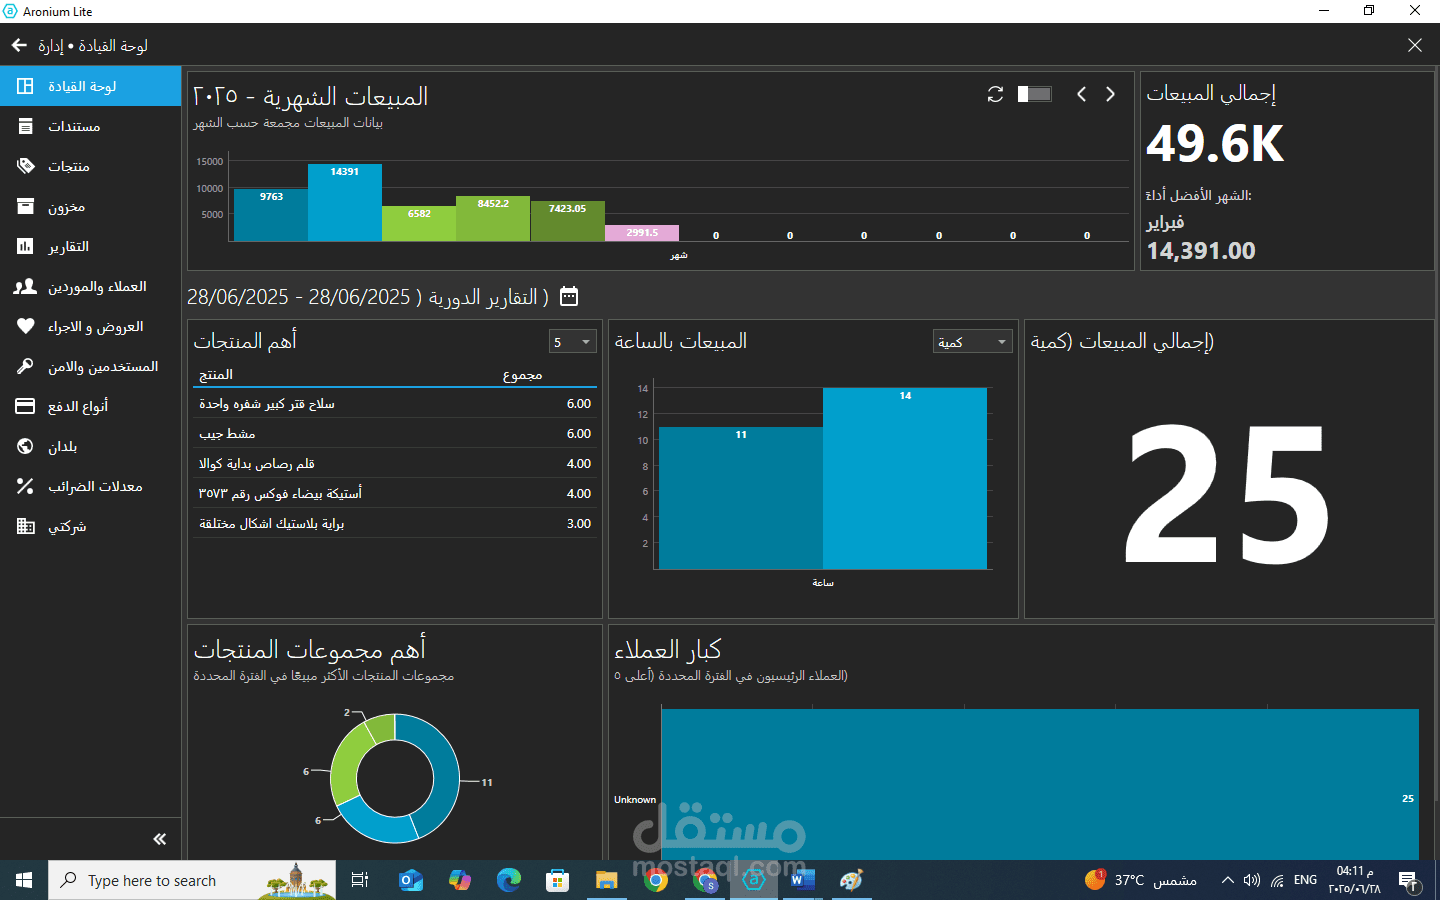1440x900 pixels.
Task: Open File Explorer from the taskbar
Action: (x=607, y=880)
